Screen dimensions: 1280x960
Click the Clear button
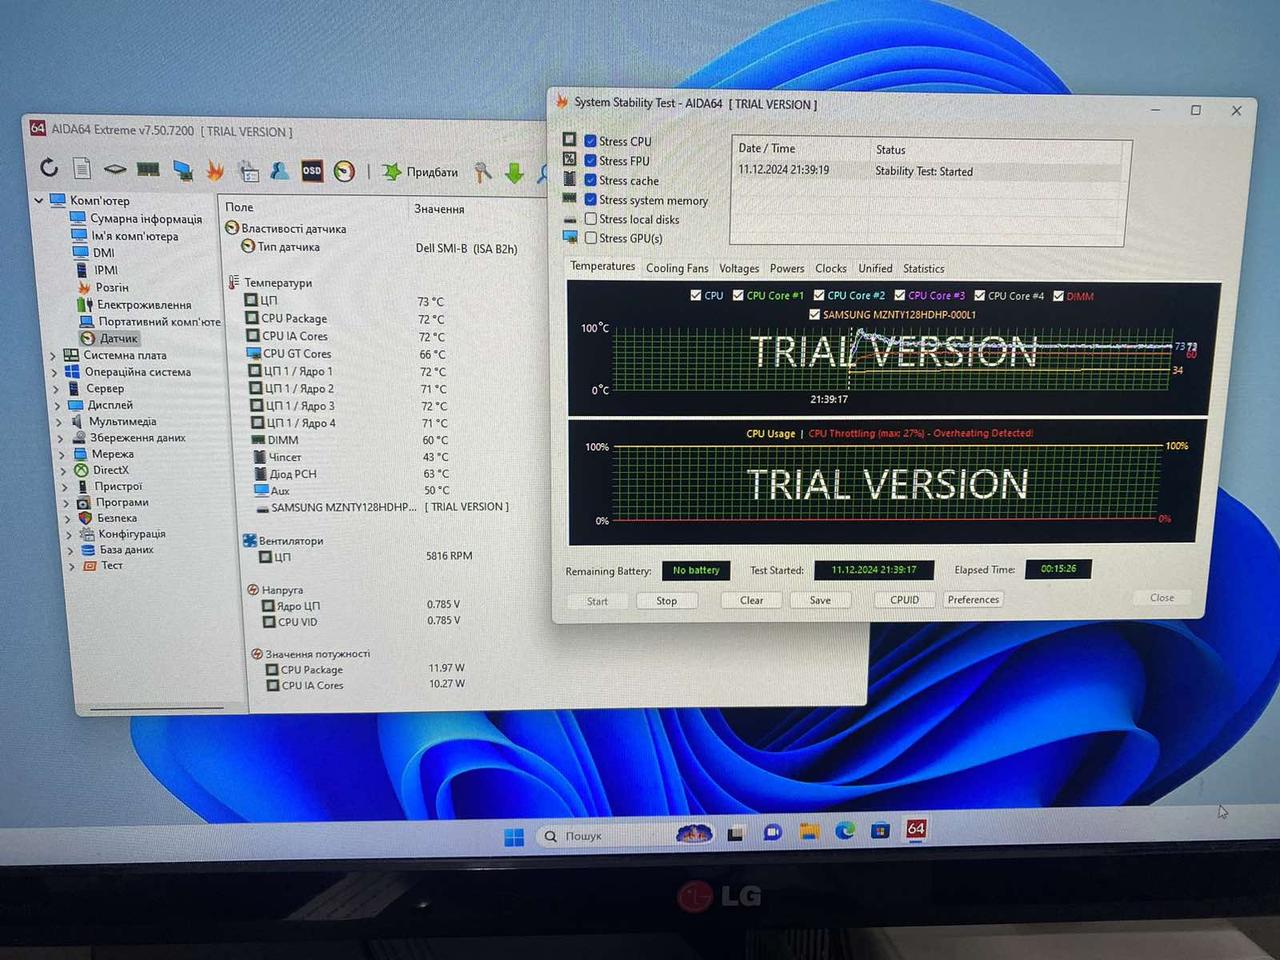pos(752,600)
